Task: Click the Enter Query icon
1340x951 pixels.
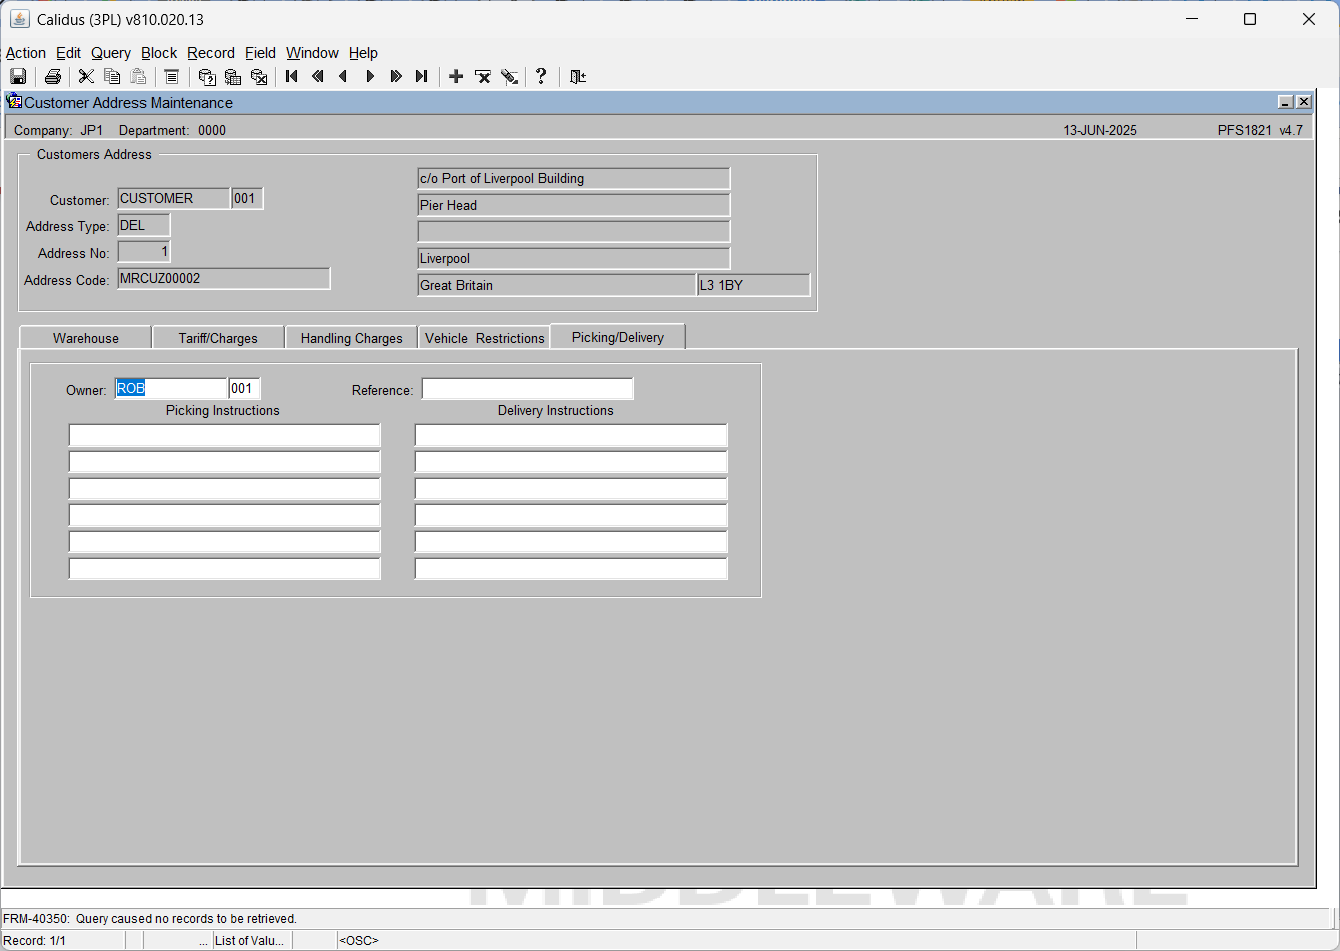Action: 207,77
